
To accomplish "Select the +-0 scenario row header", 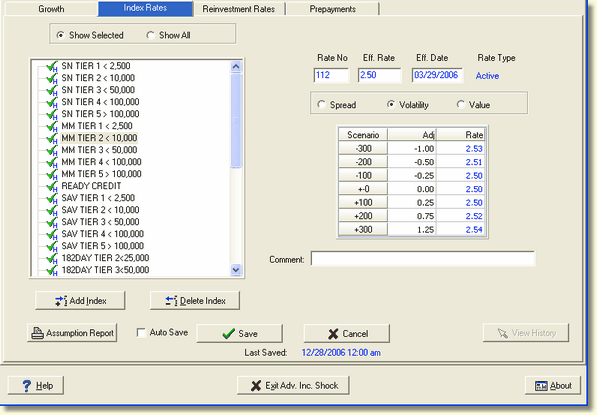I will click(363, 189).
